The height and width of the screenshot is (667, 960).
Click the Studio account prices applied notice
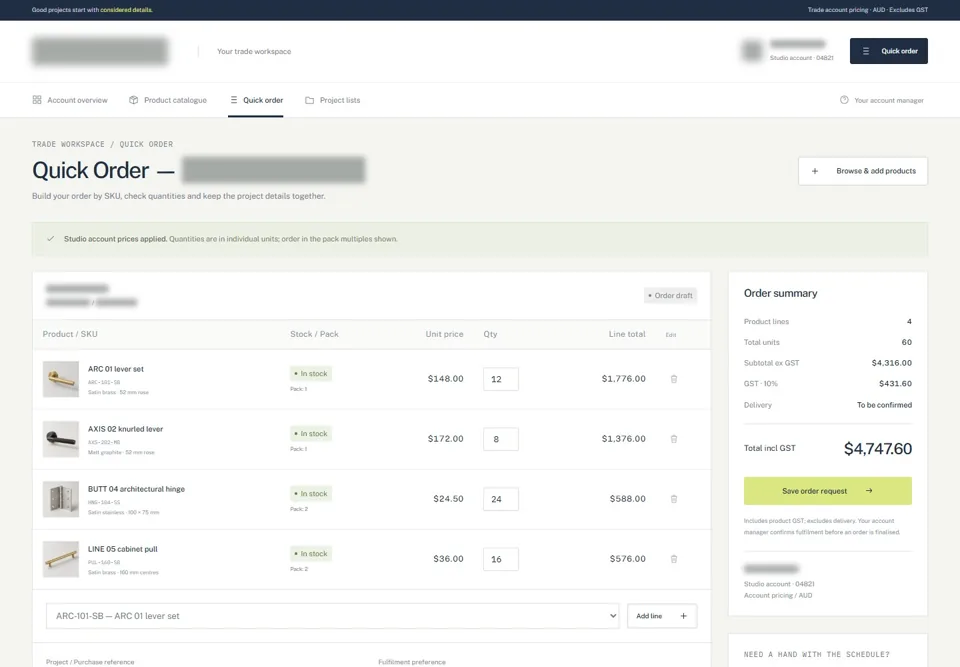point(480,239)
